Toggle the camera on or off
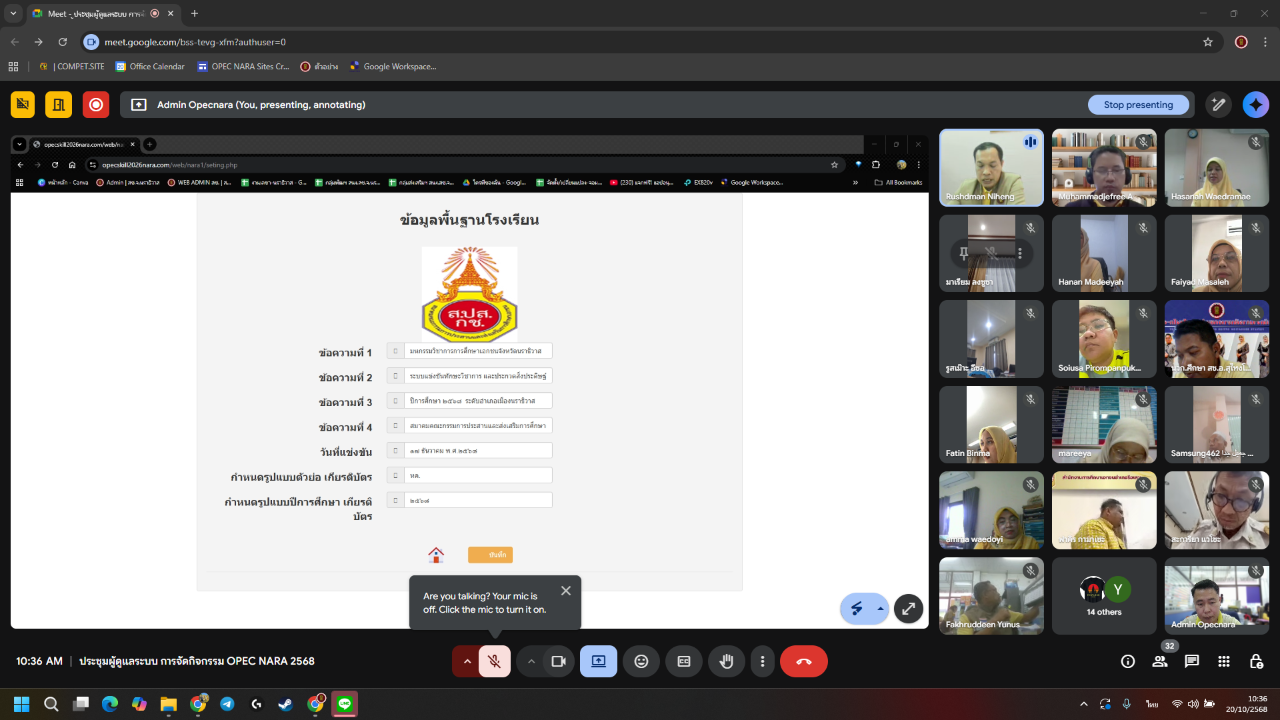 pyautogui.click(x=559, y=661)
